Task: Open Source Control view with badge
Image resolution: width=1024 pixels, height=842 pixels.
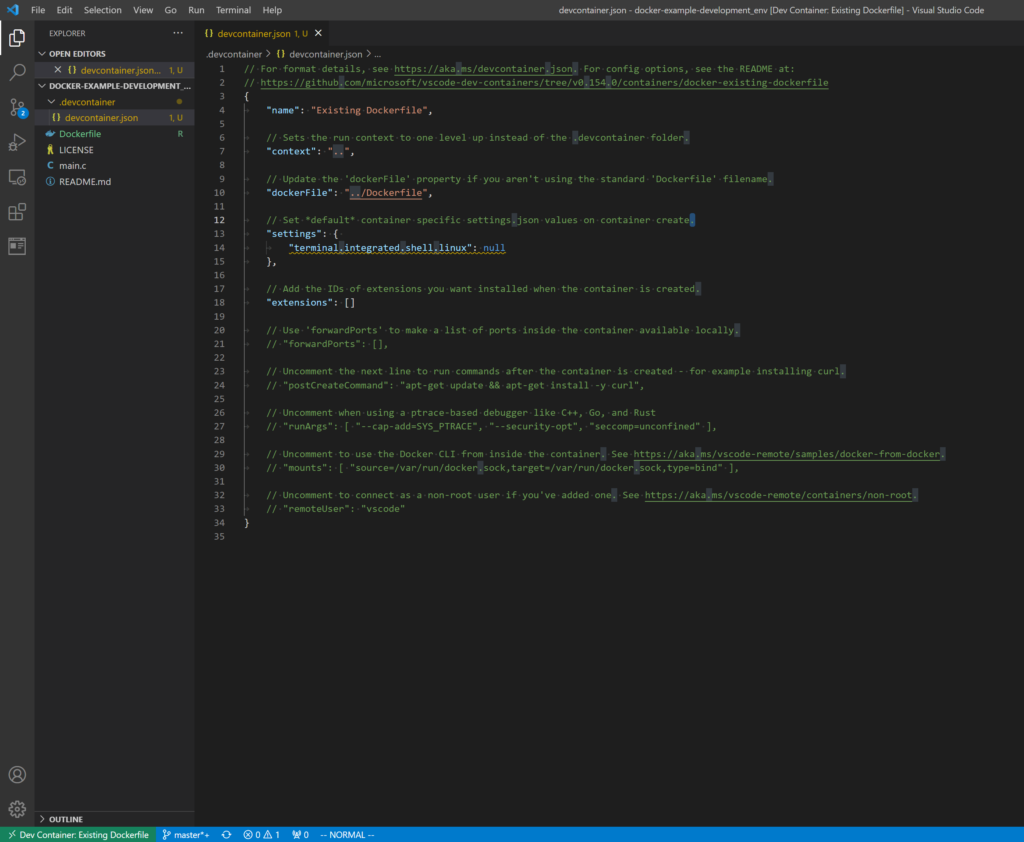Action: click(x=17, y=107)
